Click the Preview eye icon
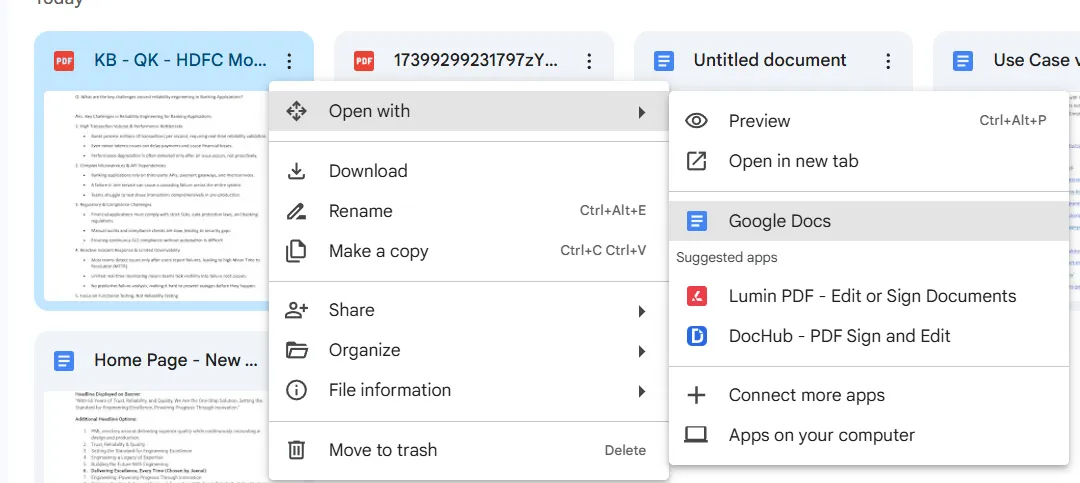The image size is (1080, 483). (x=696, y=121)
